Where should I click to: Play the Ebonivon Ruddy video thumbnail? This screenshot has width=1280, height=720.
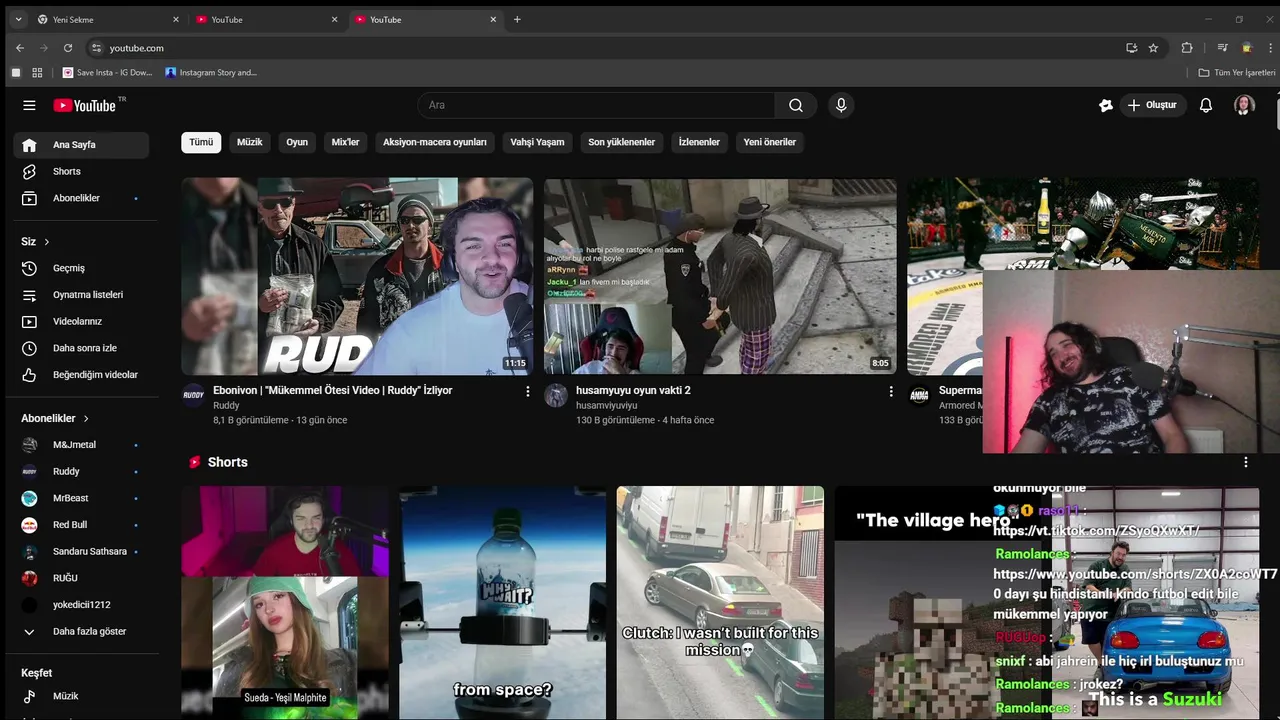click(357, 276)
